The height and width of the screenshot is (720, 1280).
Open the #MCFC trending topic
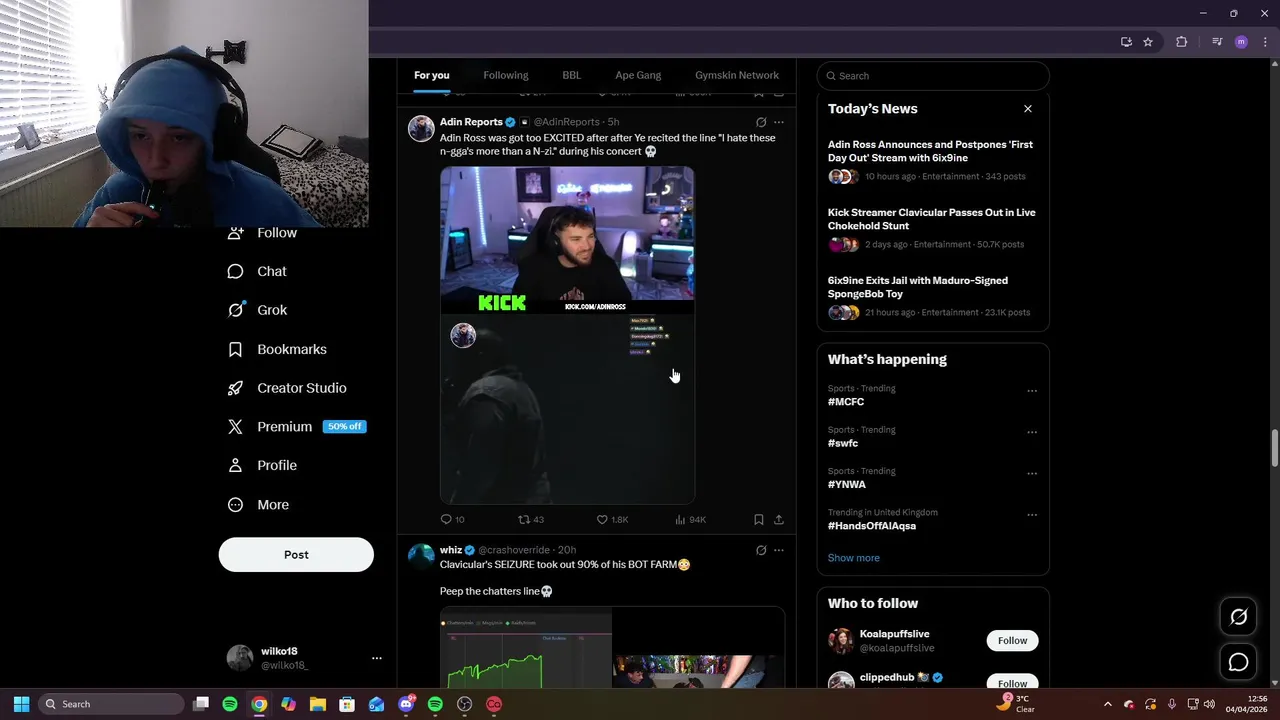coord(846,402)
